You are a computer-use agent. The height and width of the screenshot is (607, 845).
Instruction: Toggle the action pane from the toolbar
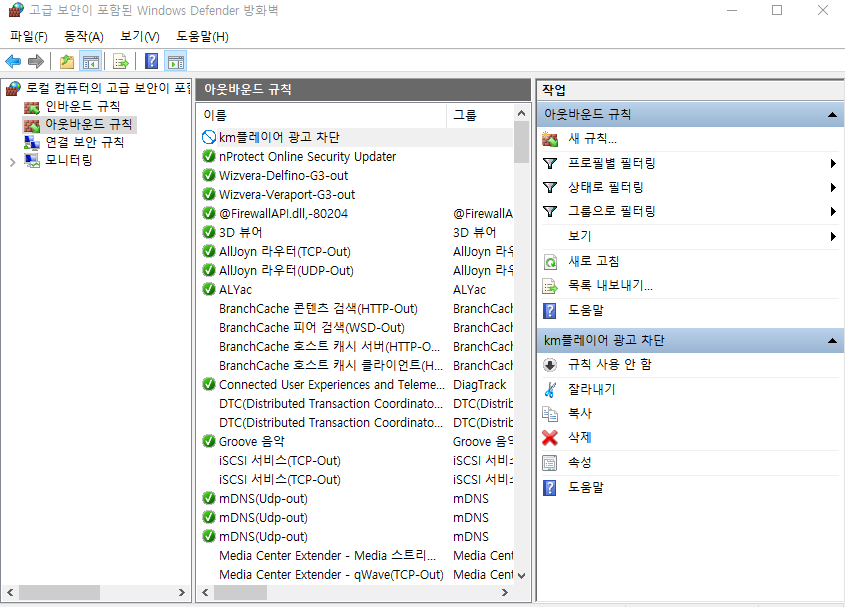pyautogui.click(x=175, y=60)
